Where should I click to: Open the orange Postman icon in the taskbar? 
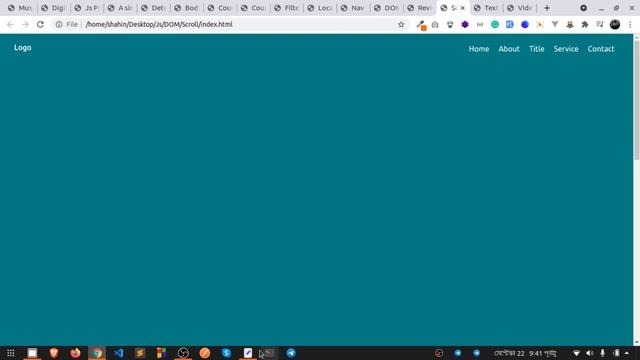click(205, 353)
